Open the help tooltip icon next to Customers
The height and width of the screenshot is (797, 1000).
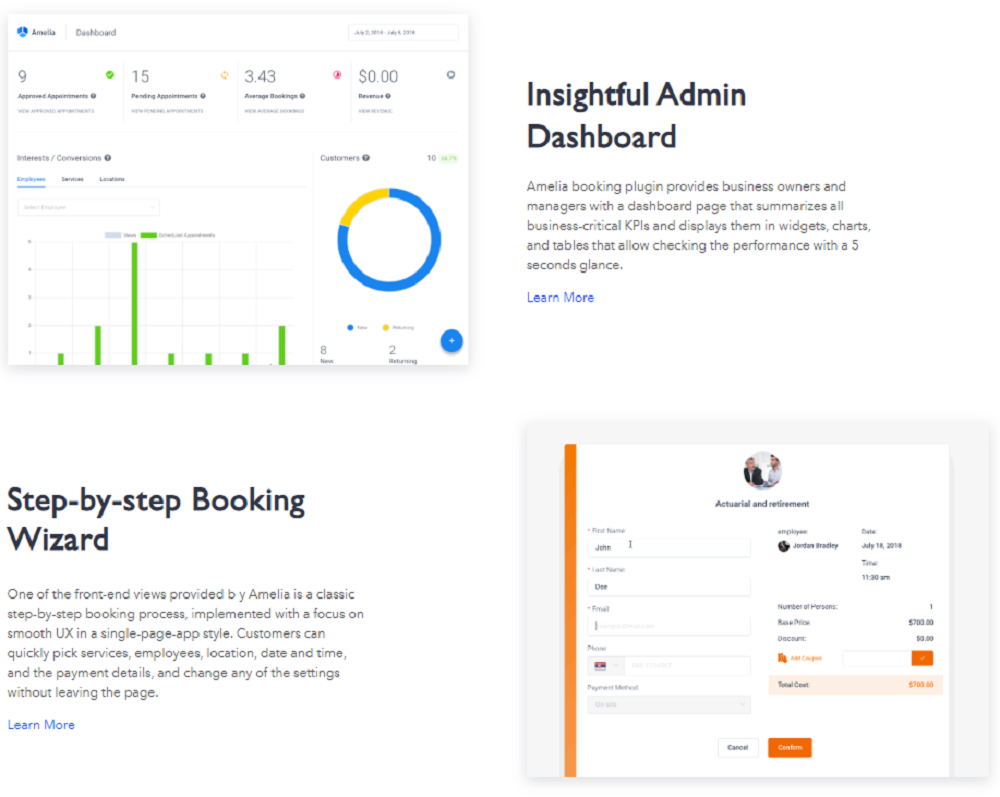pyautogui.click(x=368, y=157)
